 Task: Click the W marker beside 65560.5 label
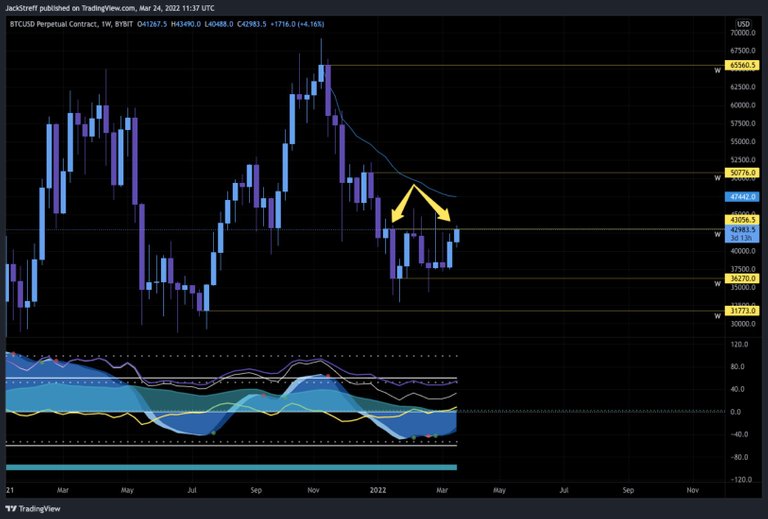click(717, 71)
